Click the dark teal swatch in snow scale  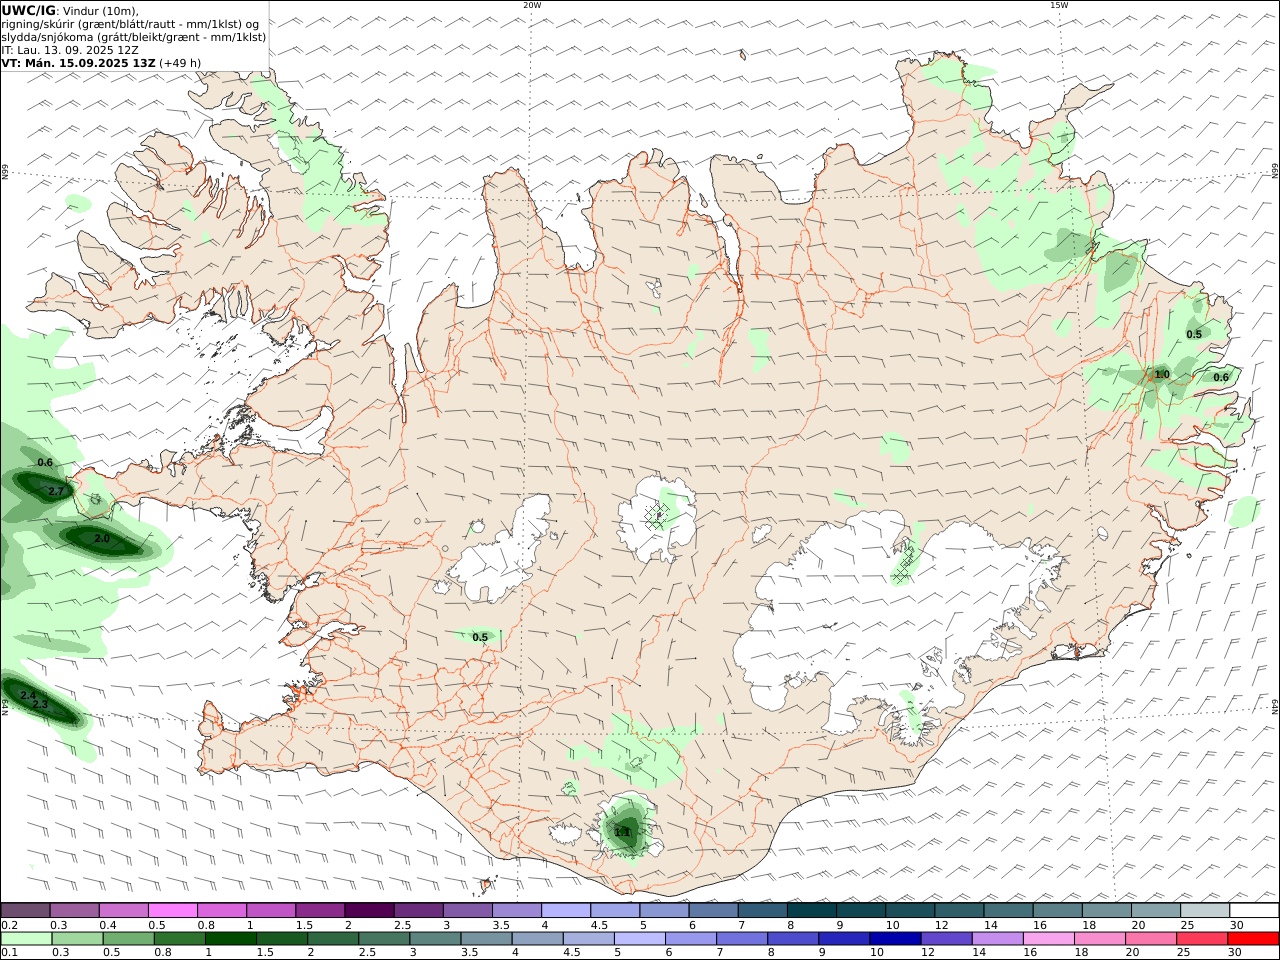tap(811, 910)
